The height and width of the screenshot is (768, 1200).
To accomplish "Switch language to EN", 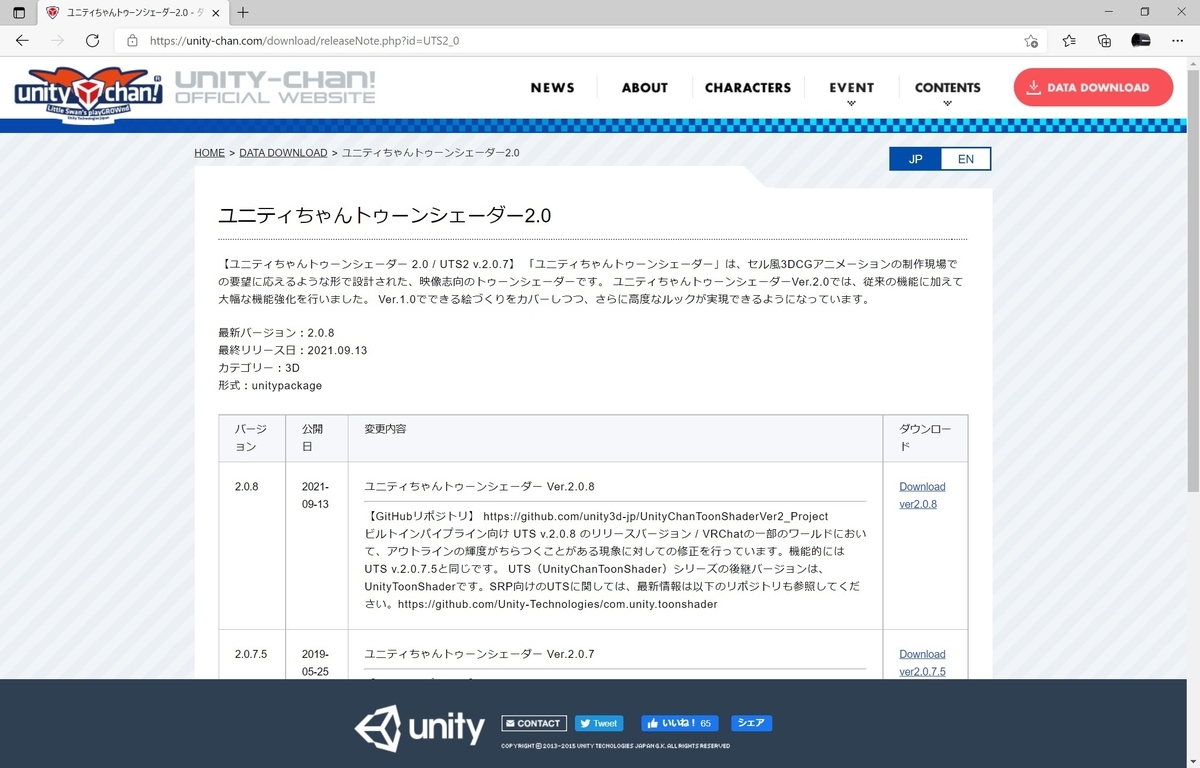I will coord(966,159).
